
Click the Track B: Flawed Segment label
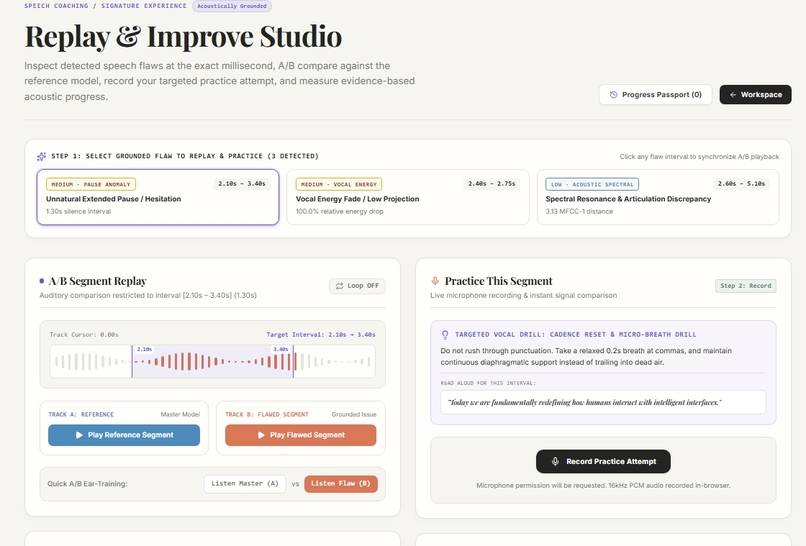point(267,414)
